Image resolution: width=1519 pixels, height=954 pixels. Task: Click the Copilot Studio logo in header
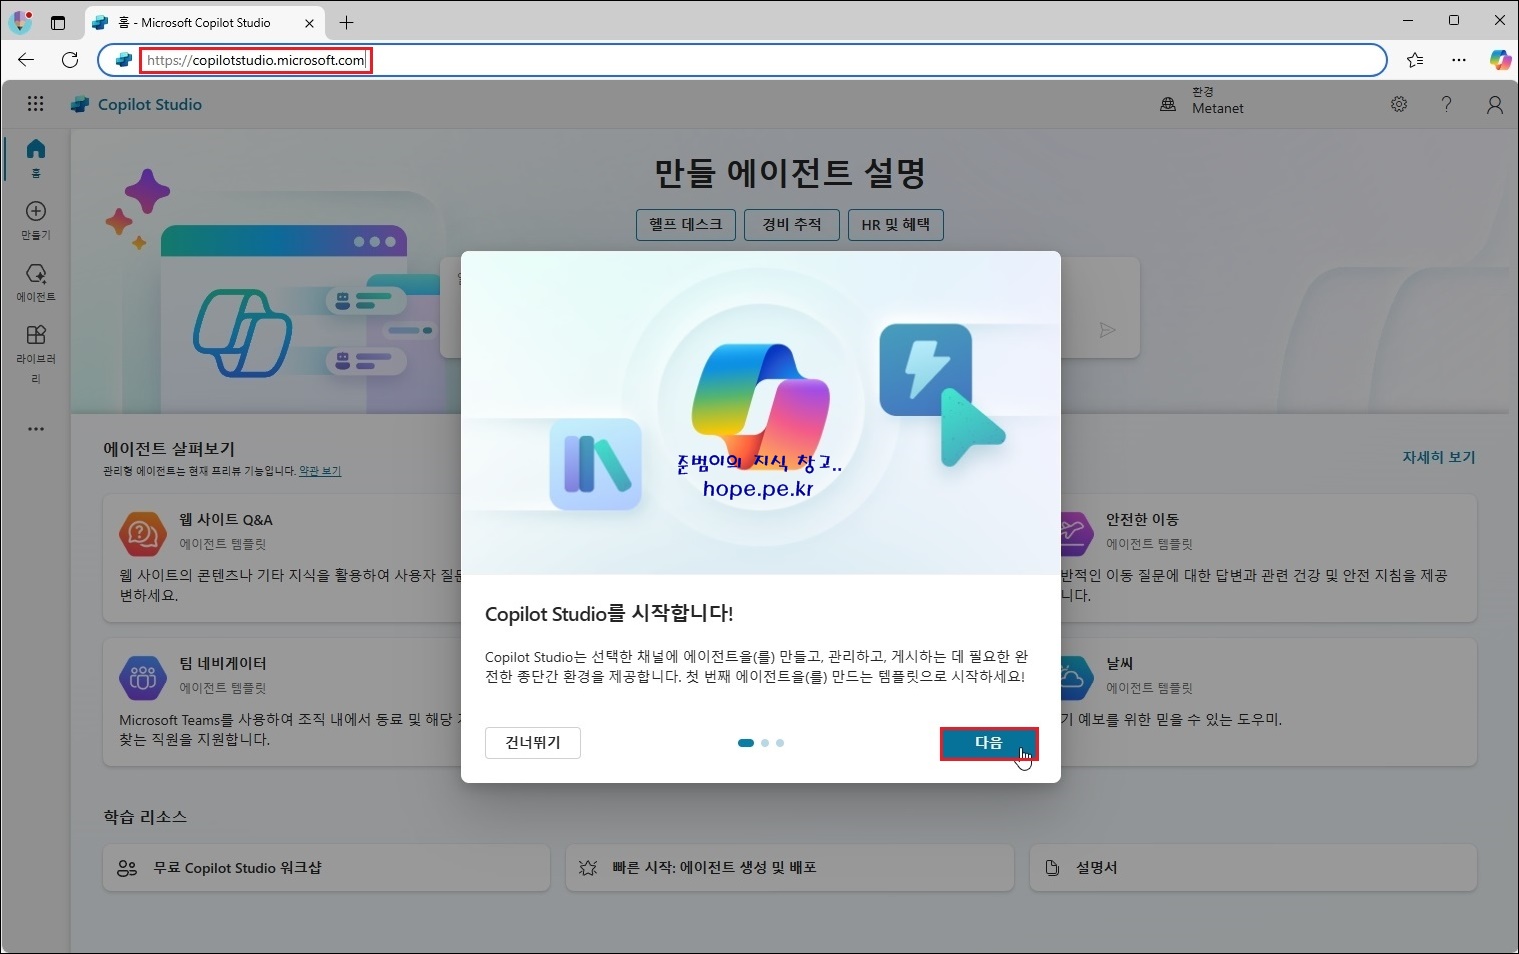click(80, 104)
